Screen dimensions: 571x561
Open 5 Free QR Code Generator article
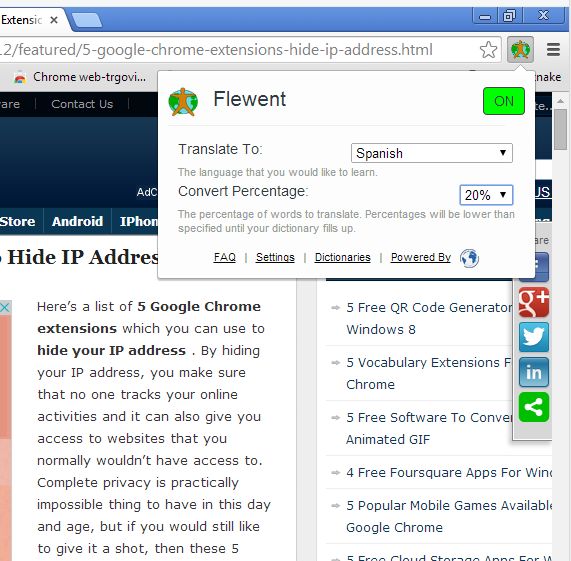point(429,319)
